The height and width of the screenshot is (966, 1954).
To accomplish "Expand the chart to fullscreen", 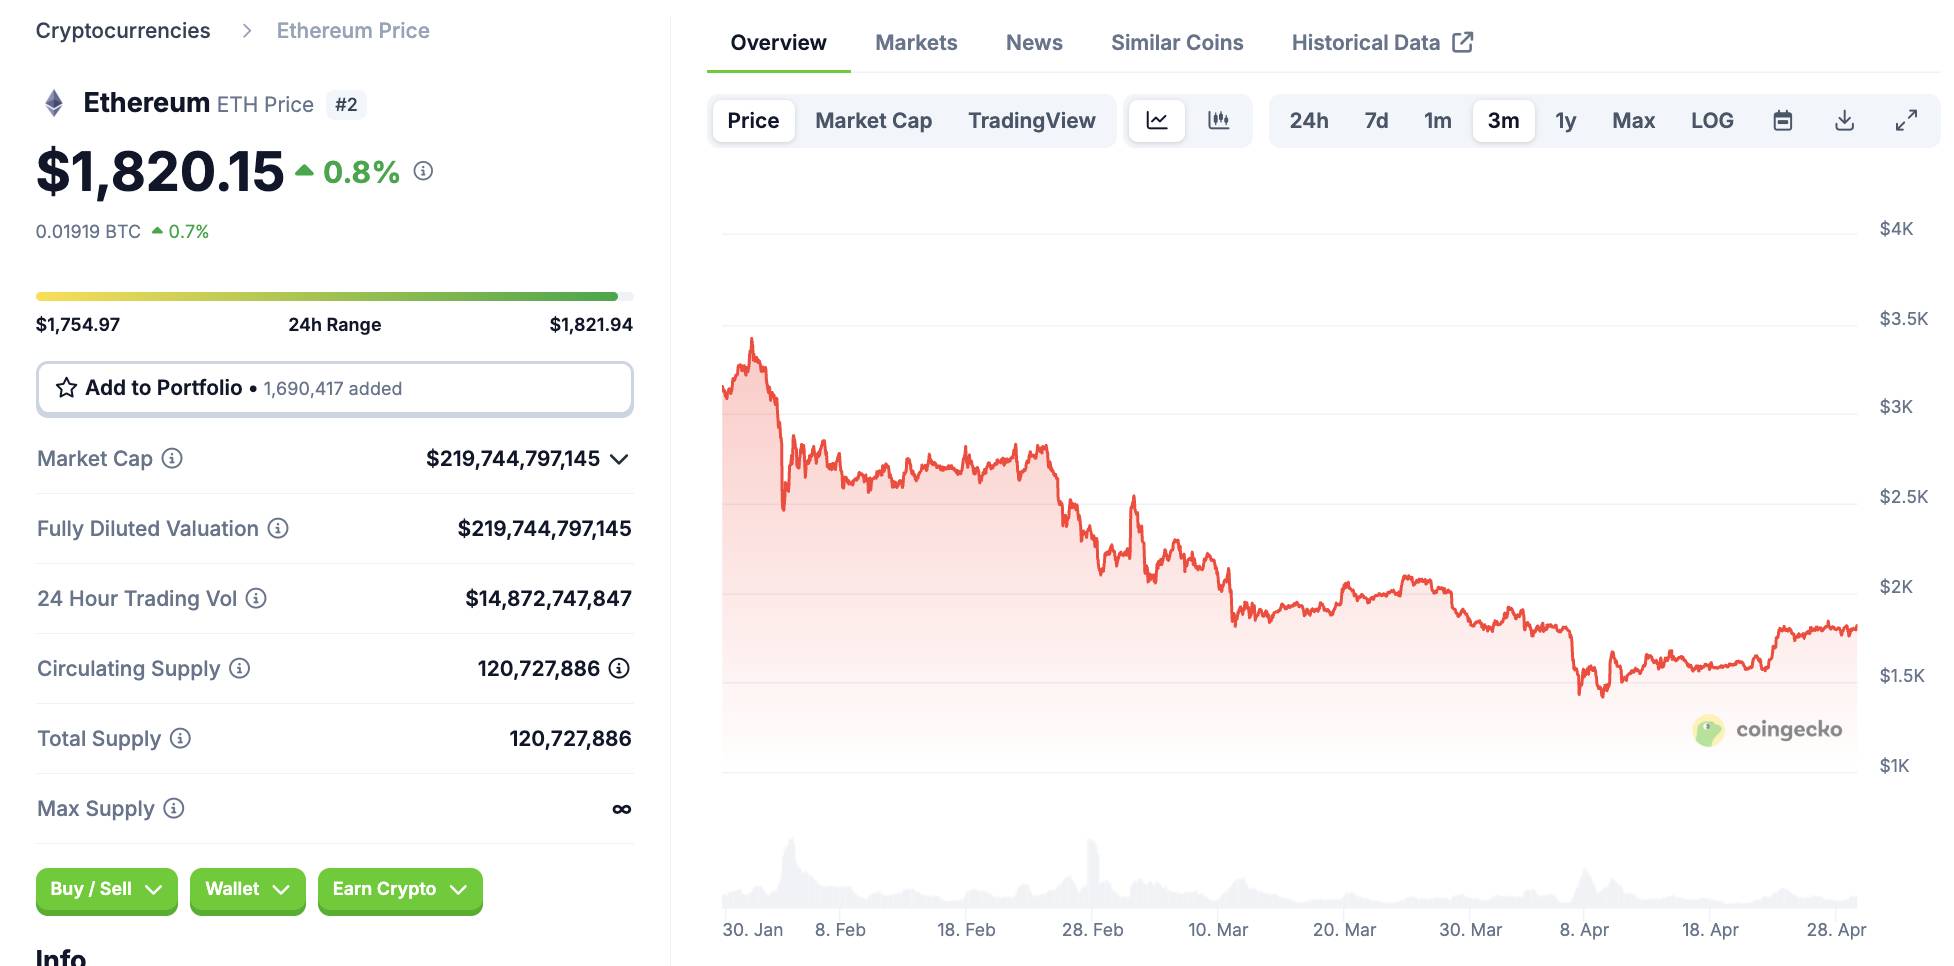I will click(x=1906, y=121).
